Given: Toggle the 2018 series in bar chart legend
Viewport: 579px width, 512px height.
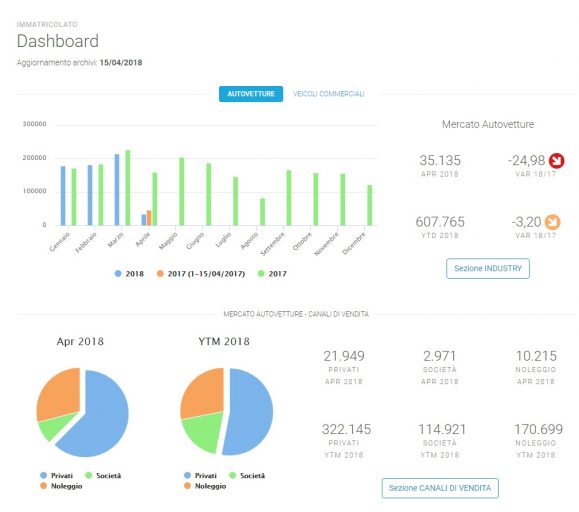Looking at the screenshot, I should pyautogui.click(x=129, y=274).
